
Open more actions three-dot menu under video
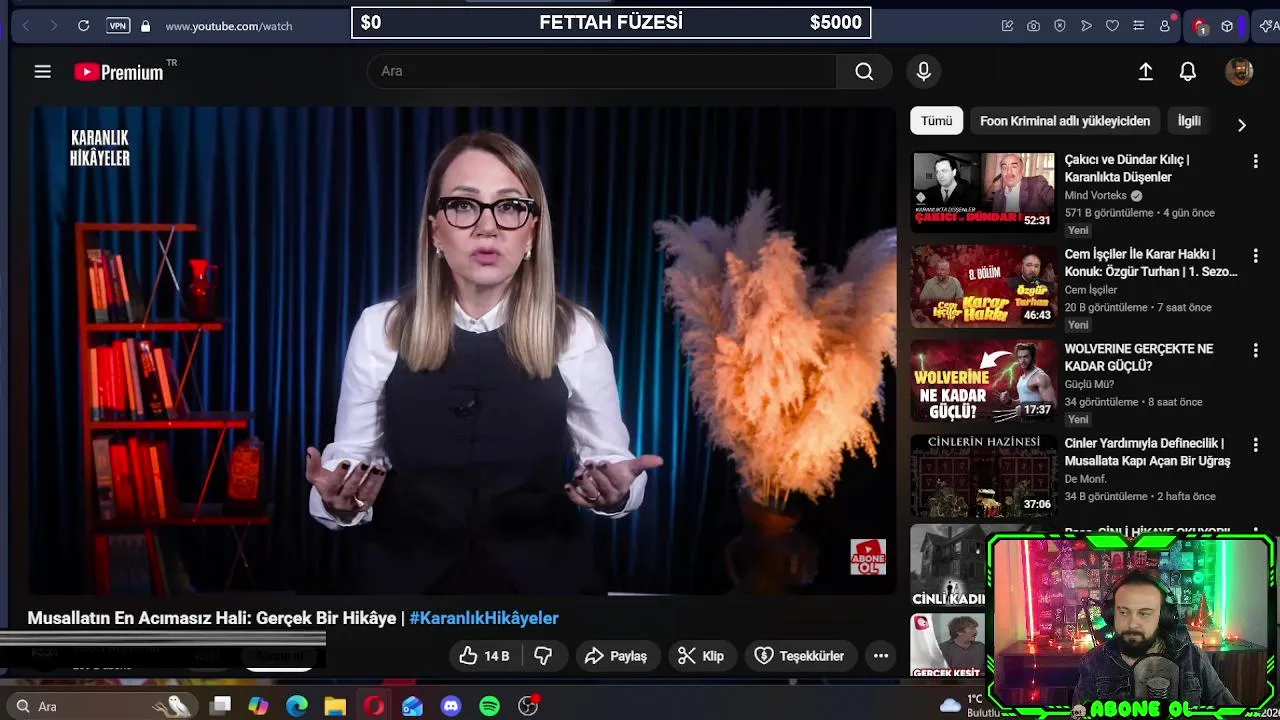coord(881,656)
